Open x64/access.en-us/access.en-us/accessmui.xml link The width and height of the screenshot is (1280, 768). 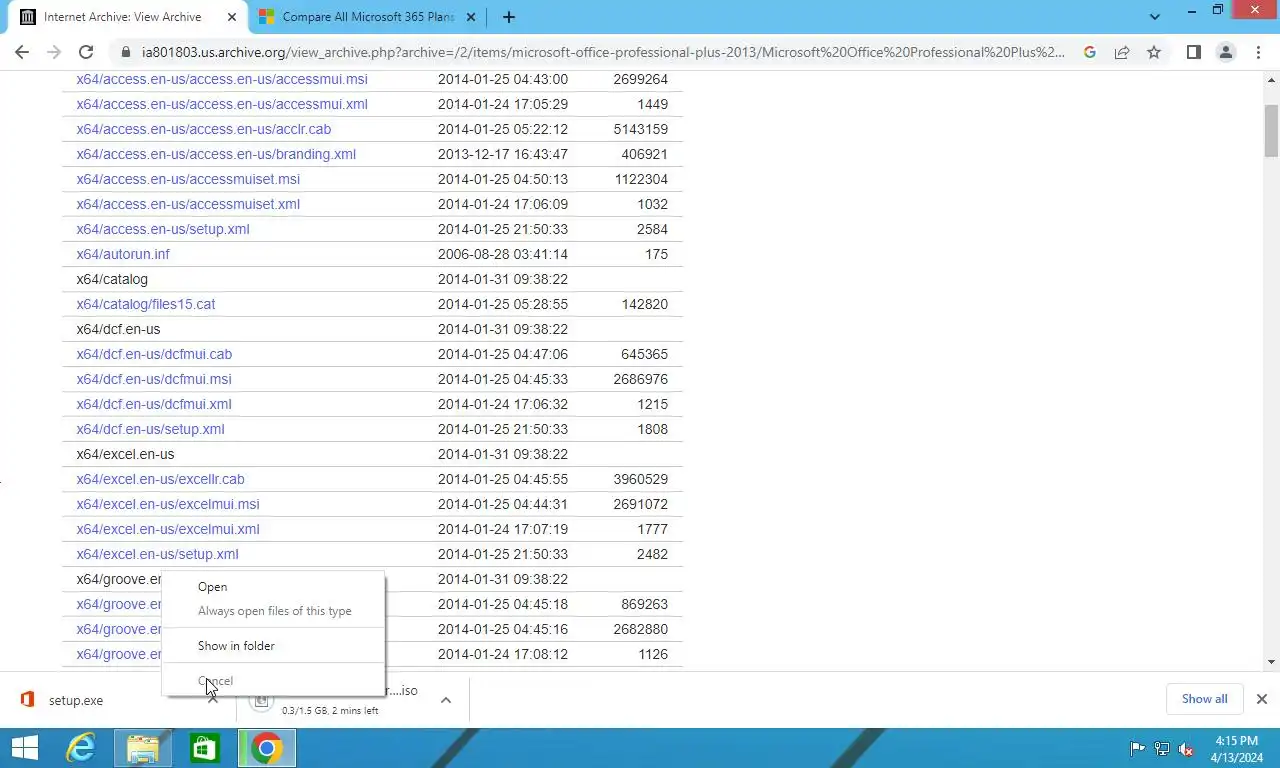pos(222,104)
